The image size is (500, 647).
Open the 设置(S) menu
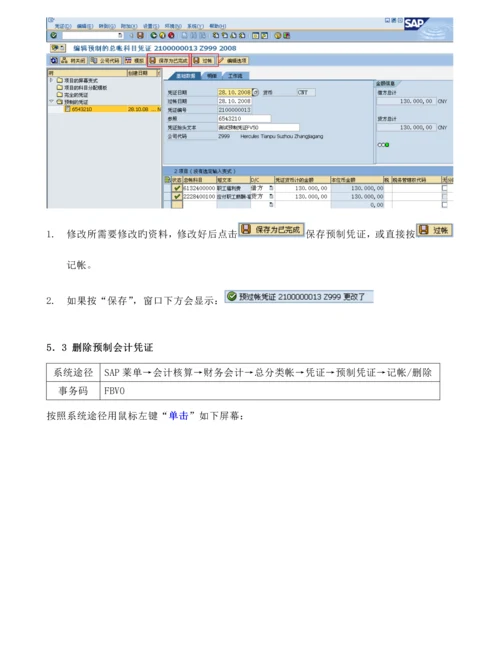(x=151, y=26)
